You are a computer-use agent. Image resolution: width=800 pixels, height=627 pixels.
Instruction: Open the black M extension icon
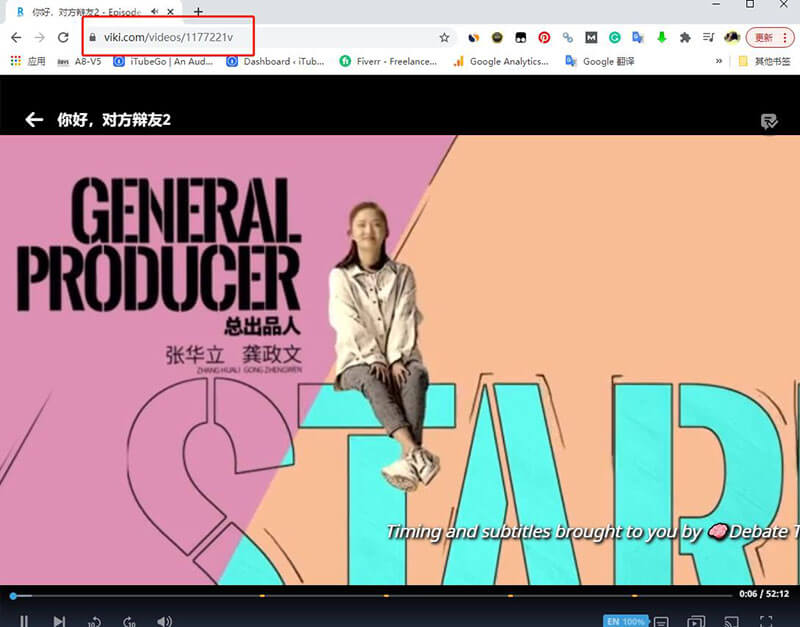pyautogui.click(x=591, y=37)
